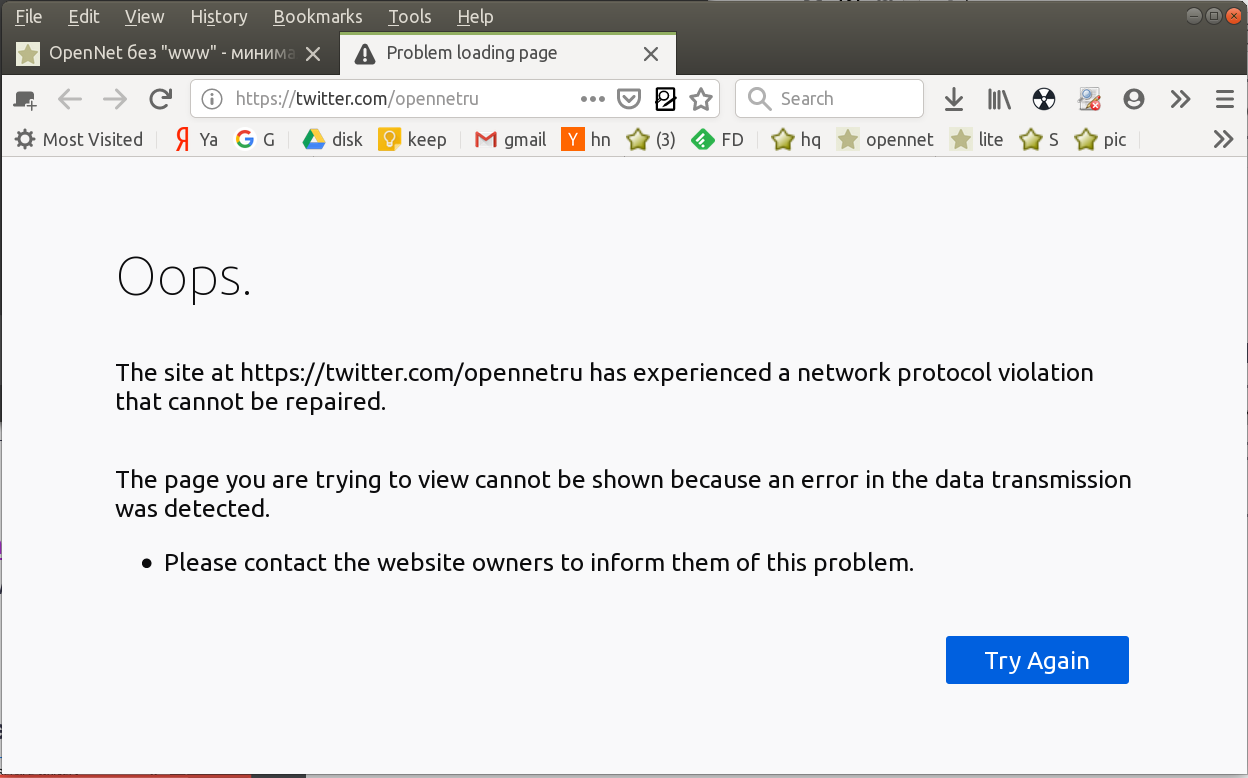1248x778 pixels.
Task: Open the gmail bookmark
Action: (511, 140)
